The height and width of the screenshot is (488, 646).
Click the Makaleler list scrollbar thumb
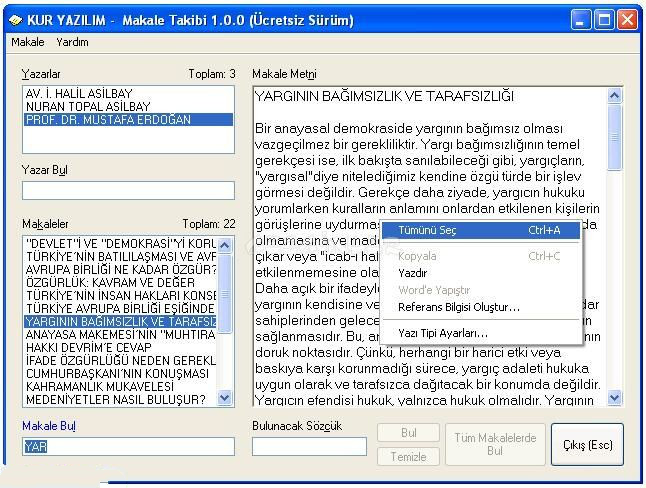click(x=225, y=294)
